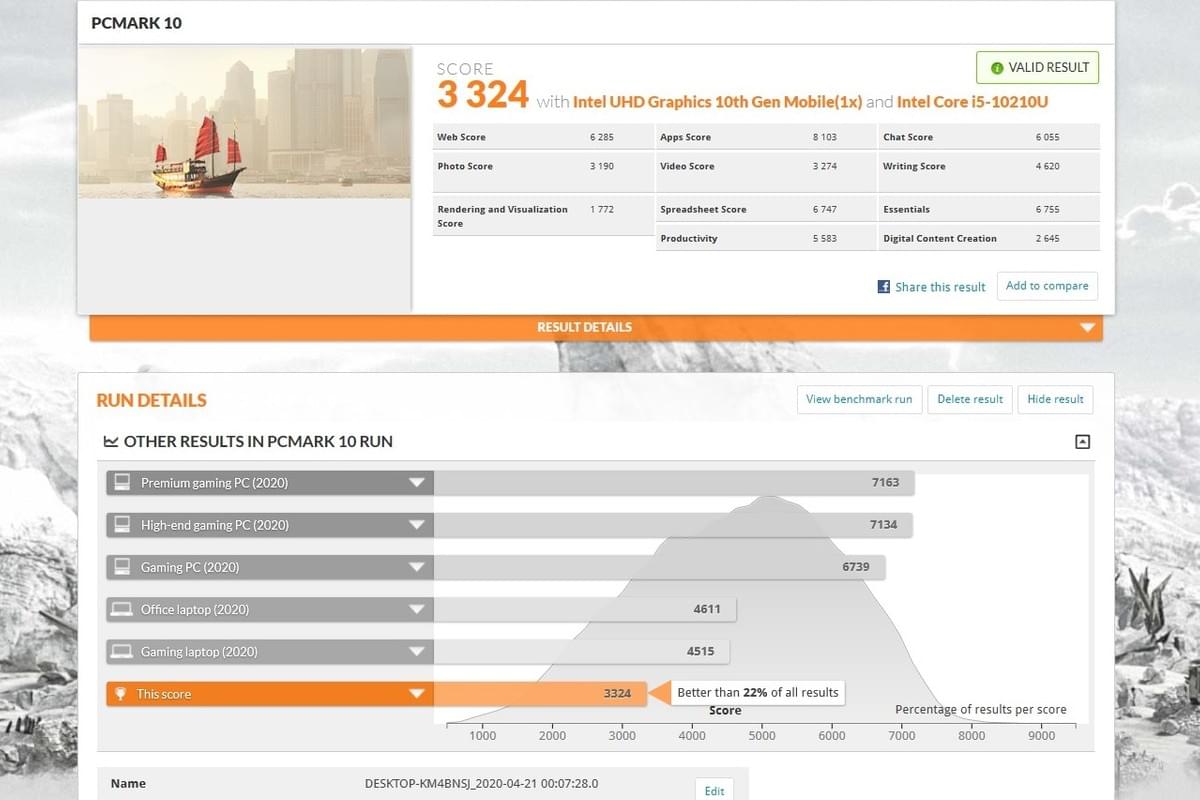The height and width of the screenshot is (800, 1200).
Task: Expand the Gaming PC (2020) row
Action: [x=417, y=567]
